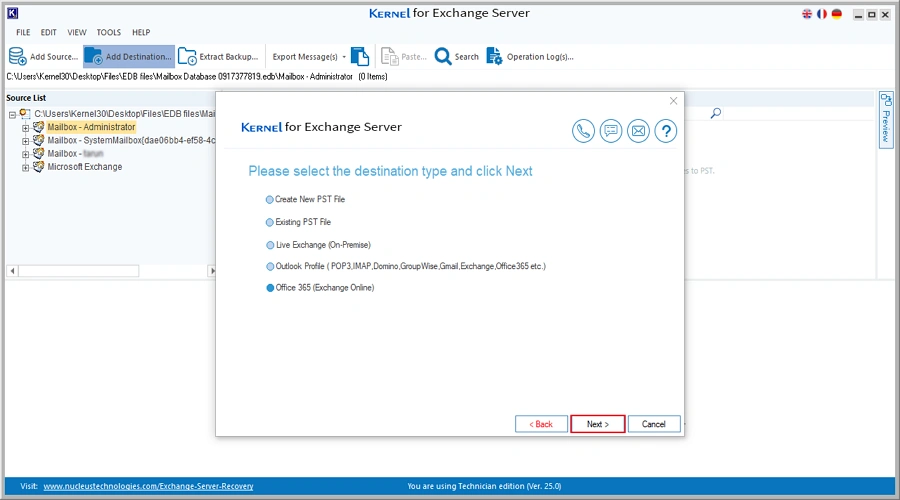
Task: Select the EDB file path root item
Action: (x=125, y=114)
